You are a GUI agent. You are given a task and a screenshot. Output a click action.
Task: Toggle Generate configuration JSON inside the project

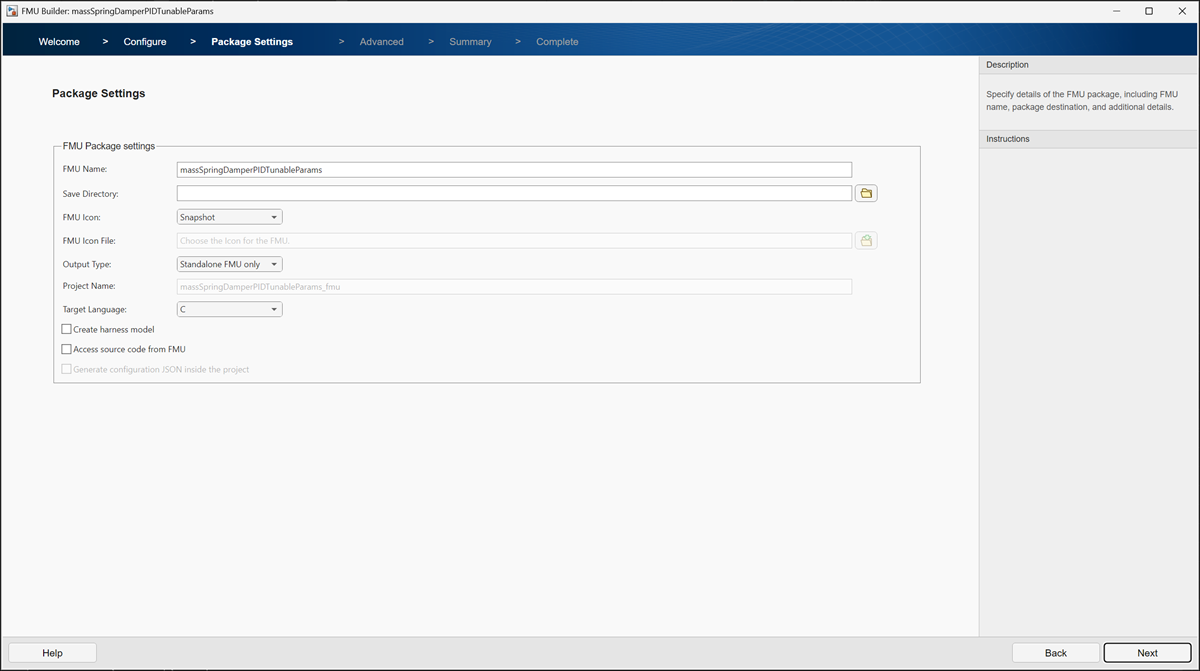tap(66, 369)
